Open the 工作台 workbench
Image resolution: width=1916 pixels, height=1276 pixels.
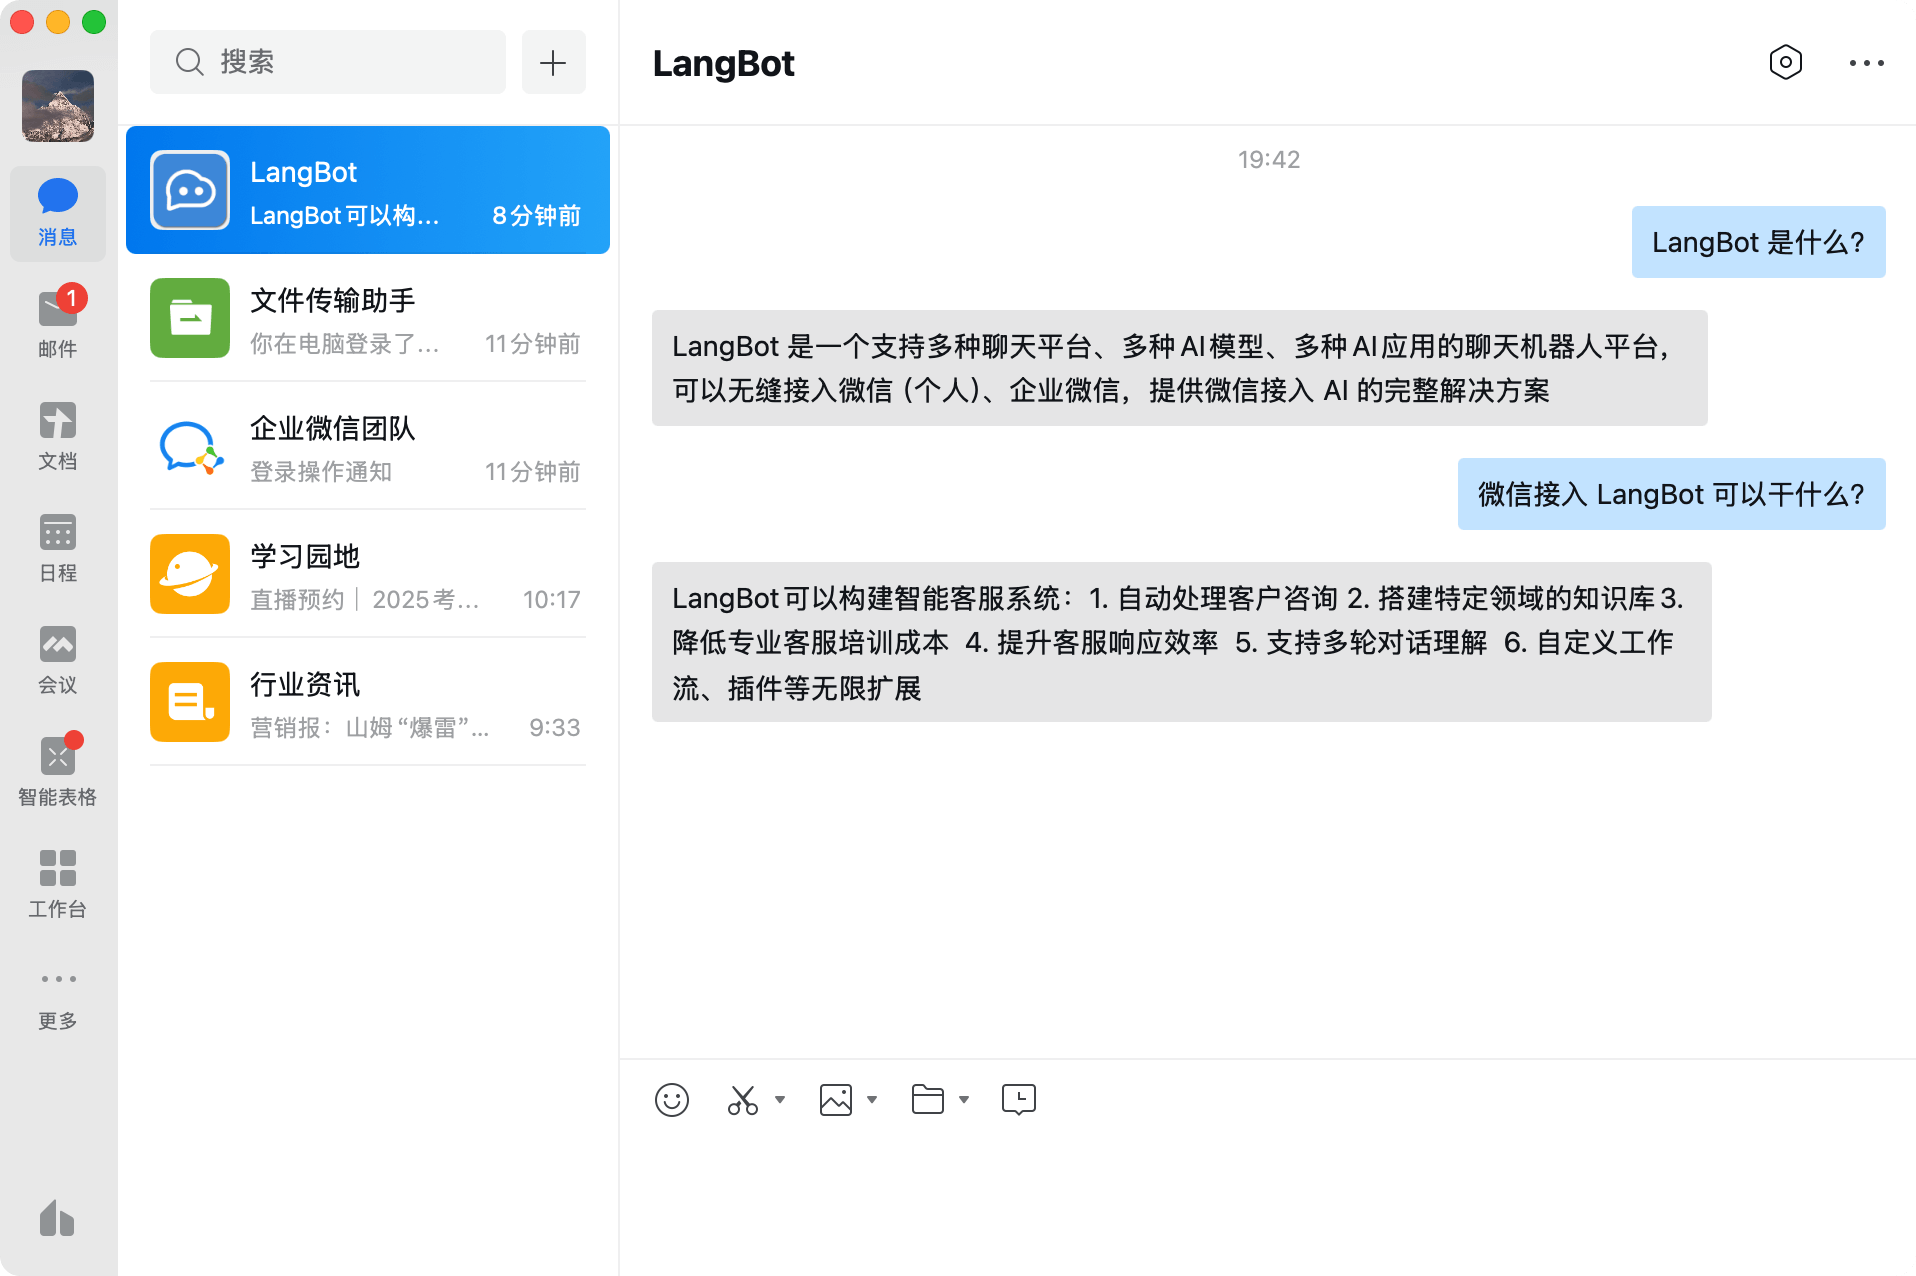(x=57, y=884)
